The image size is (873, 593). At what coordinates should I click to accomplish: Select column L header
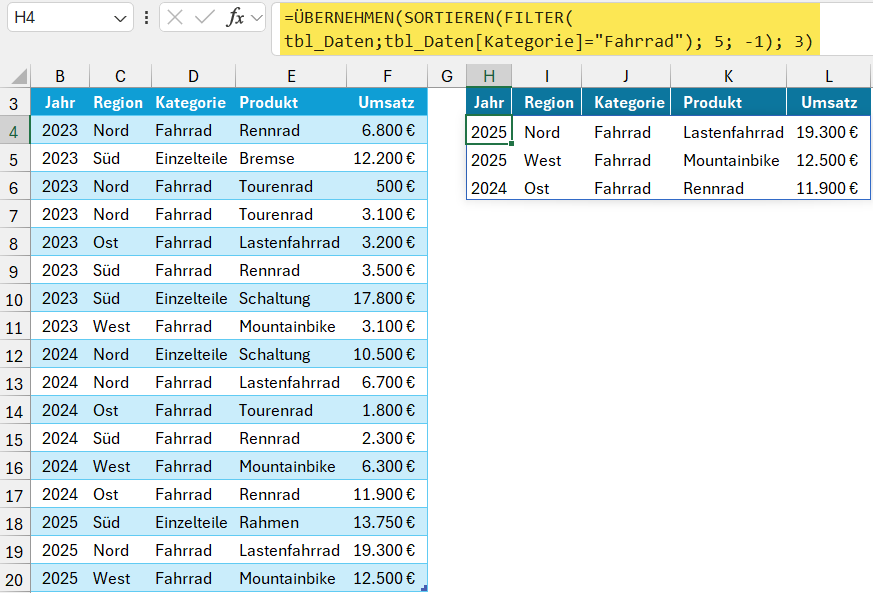point(829,76)
